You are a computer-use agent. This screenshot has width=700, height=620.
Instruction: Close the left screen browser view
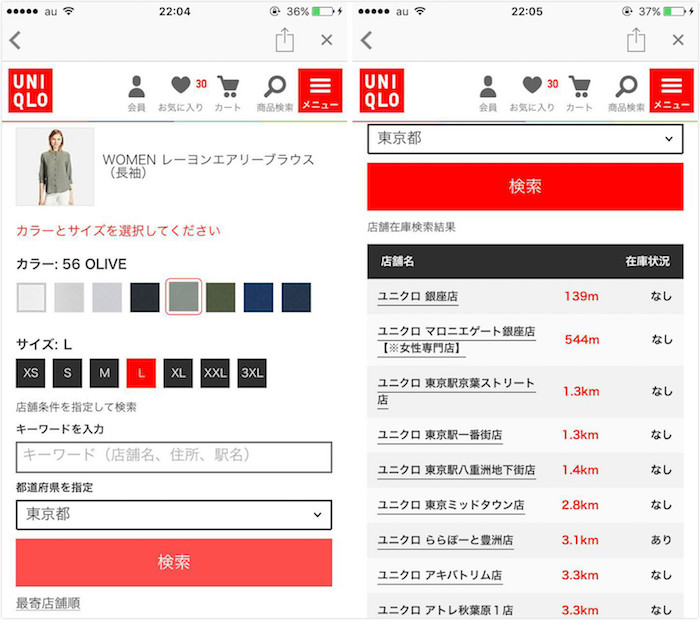click(327, 40)
